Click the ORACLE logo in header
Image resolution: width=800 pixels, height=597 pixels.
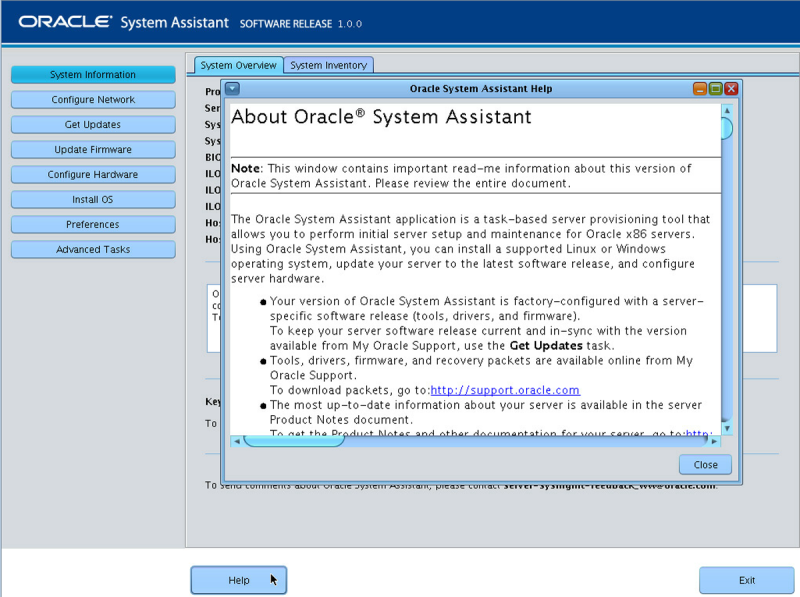pyautogui.click(x=65, y=22)
